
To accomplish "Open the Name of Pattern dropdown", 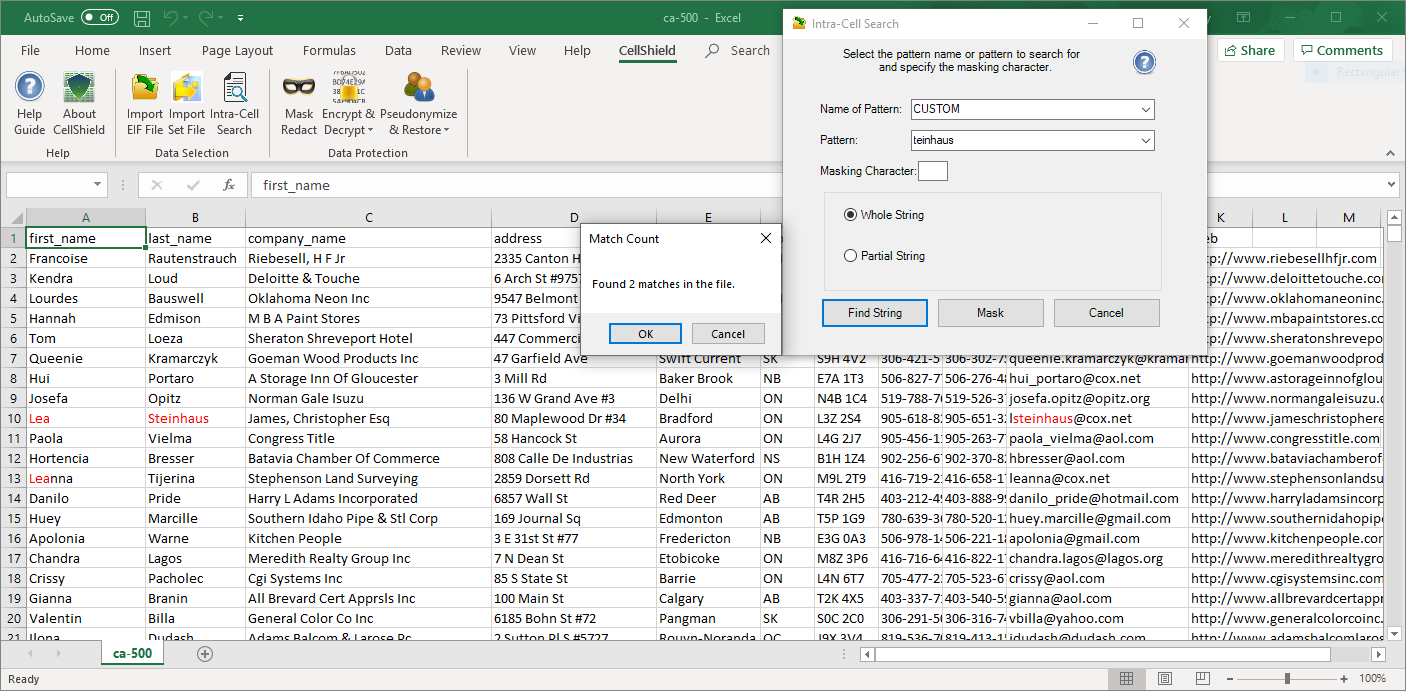I will (1145, 110).
